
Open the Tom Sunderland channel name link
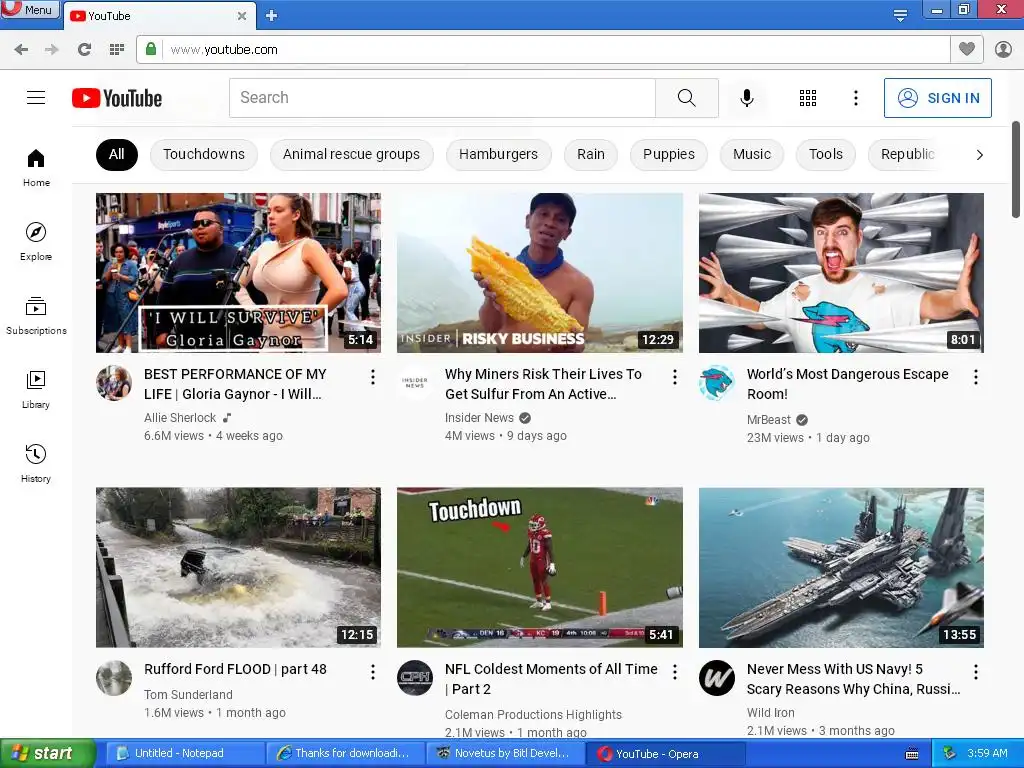click(188, 694)
